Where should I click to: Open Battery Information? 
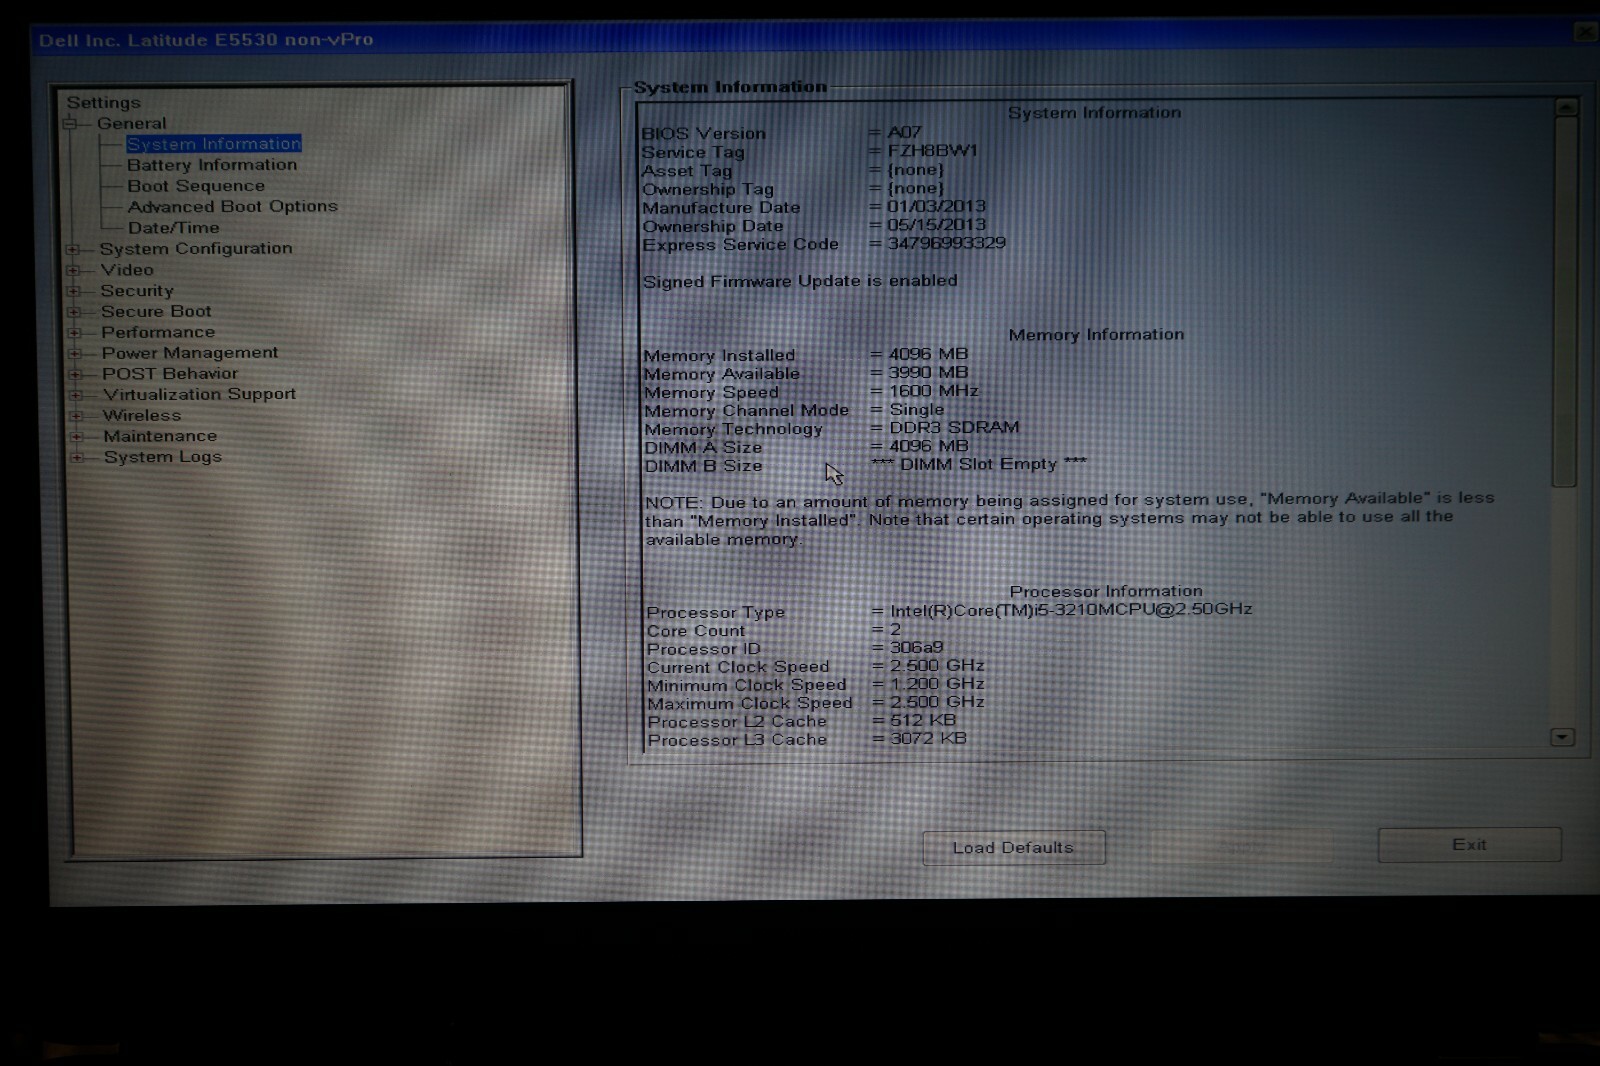(x=212, y=165)
